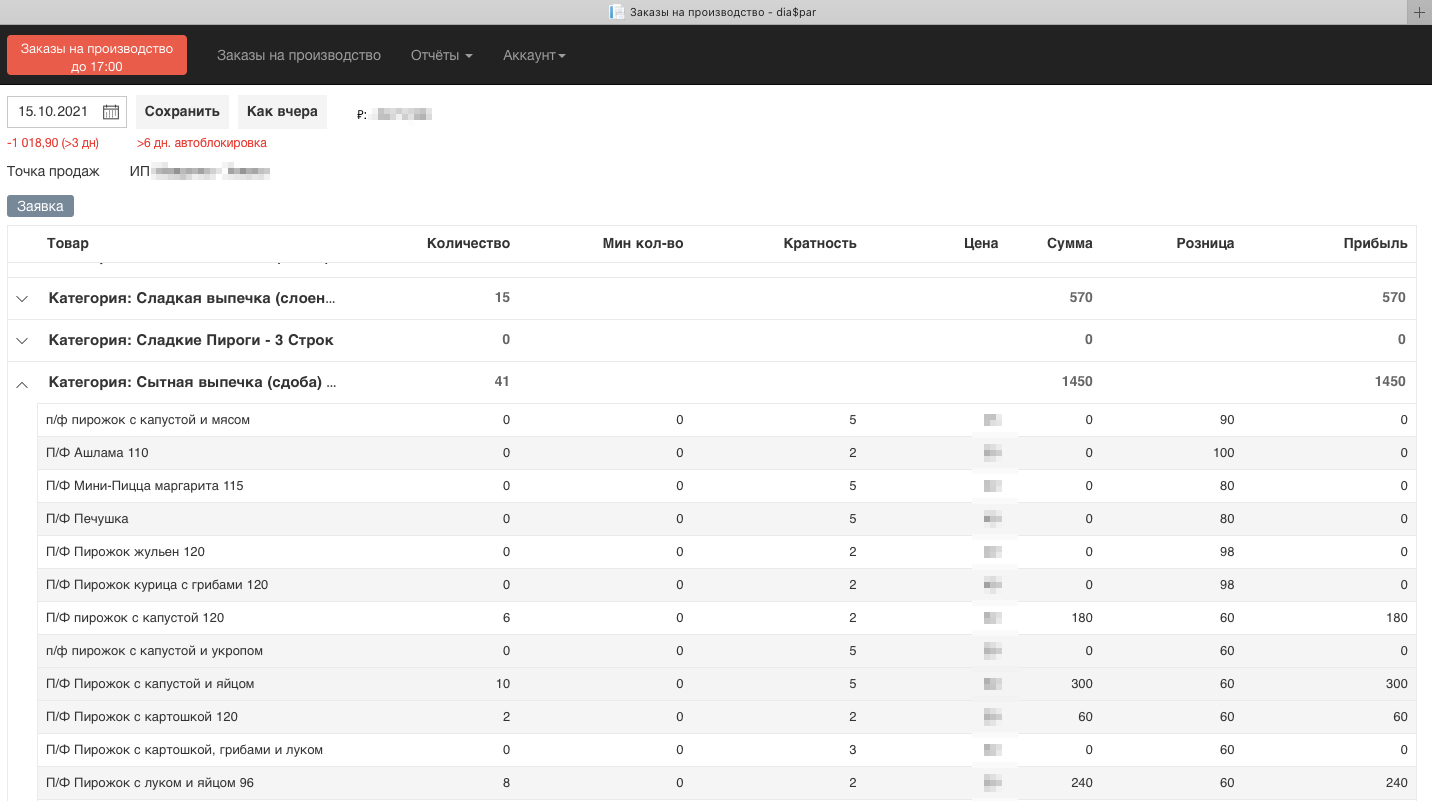The width and height of the screenshot is (1432, 801).
Task: Open the Аккаунт dropdown menu
Action: coord(534,55)
